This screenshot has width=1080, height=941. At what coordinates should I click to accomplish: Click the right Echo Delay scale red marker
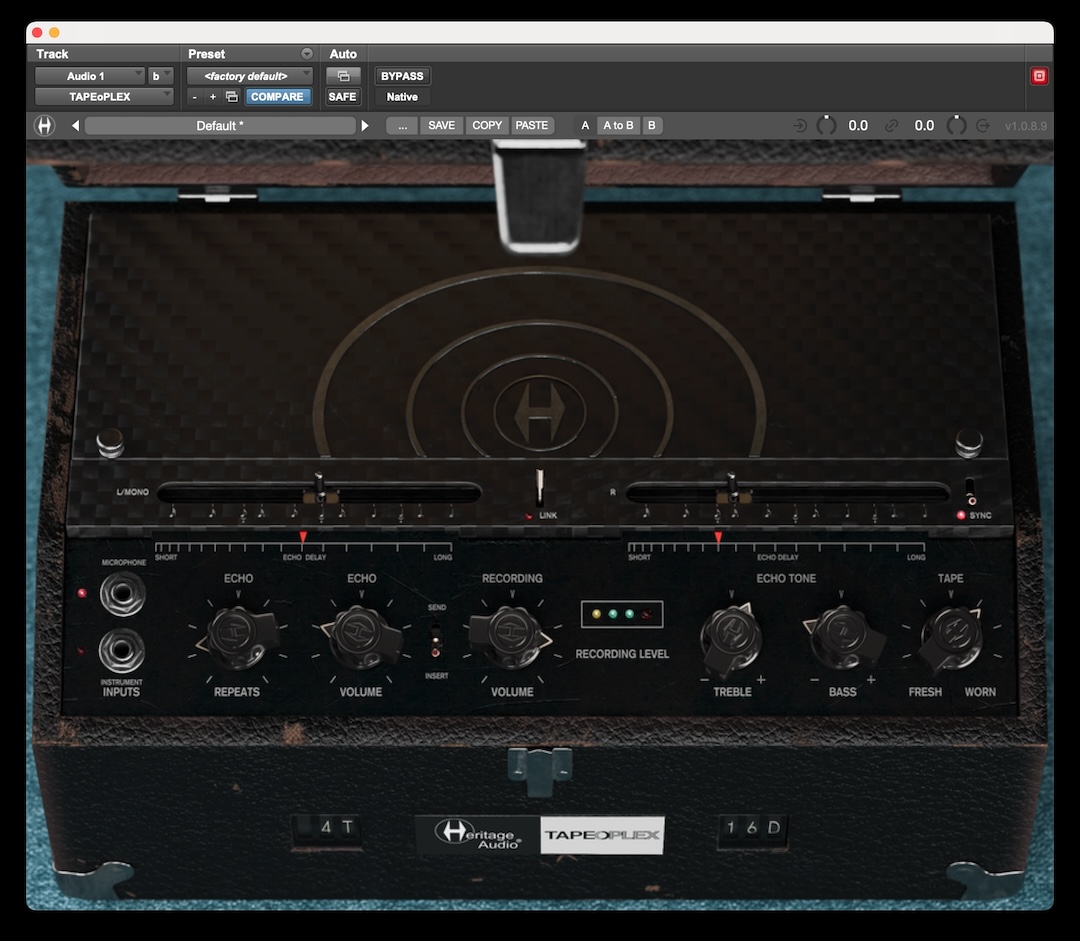[718, 537]
